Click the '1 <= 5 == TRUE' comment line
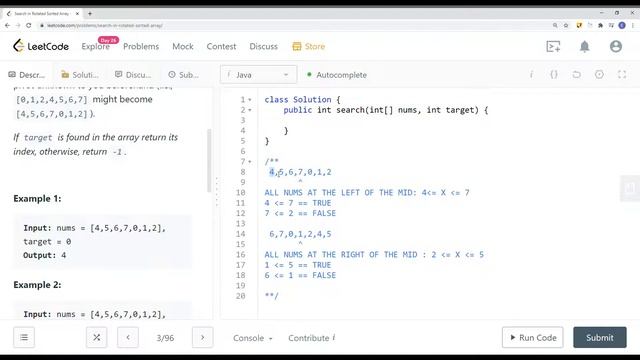This screenshot has width=640, height=360. pyautogui.click(x=298, y=265)
